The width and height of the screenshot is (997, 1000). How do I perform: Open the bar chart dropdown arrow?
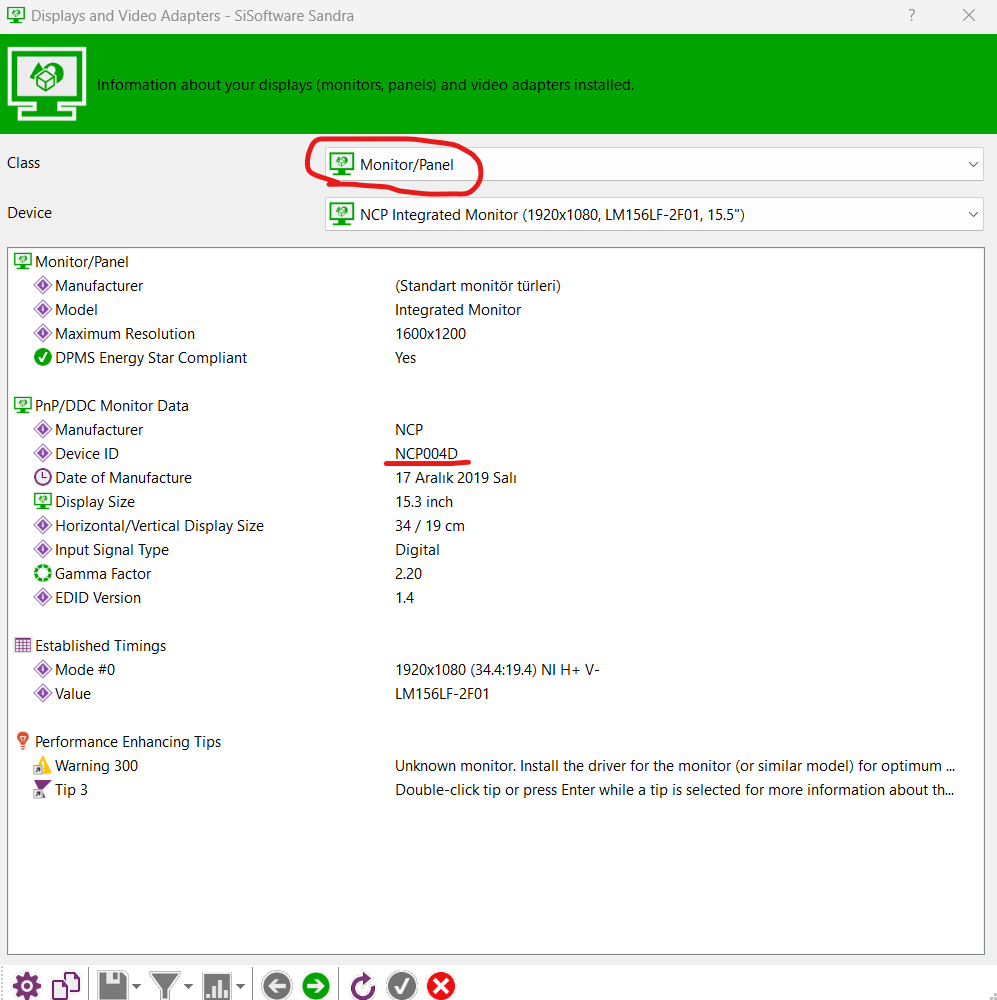[x=240, y=987]
